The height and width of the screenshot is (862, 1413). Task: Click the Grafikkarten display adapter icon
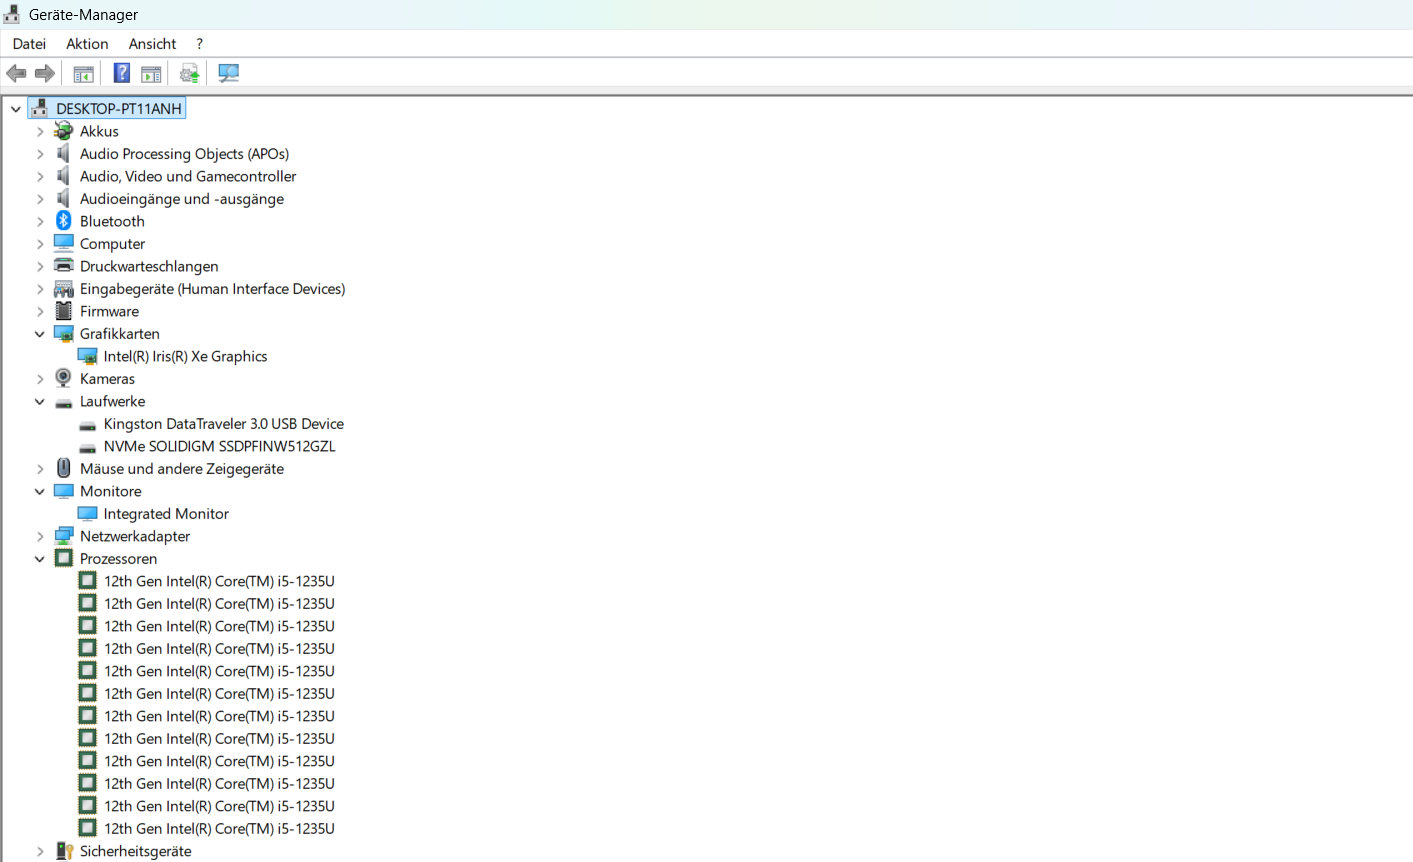click(x=64, y=334)
